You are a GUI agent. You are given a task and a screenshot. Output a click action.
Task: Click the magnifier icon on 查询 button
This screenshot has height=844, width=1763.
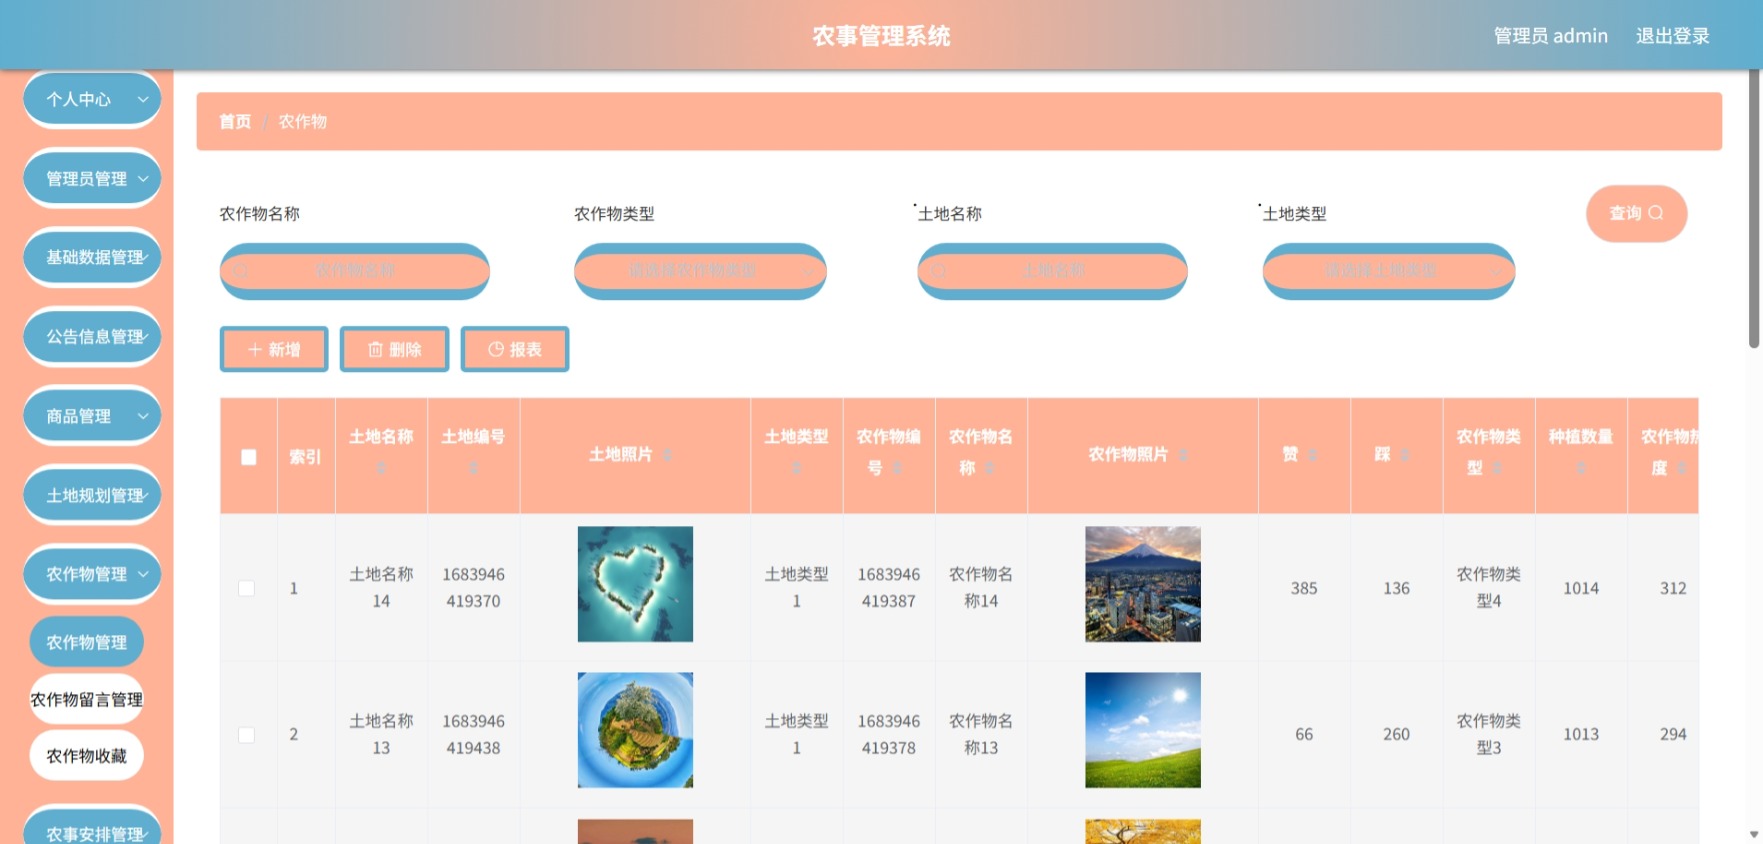1656,213
